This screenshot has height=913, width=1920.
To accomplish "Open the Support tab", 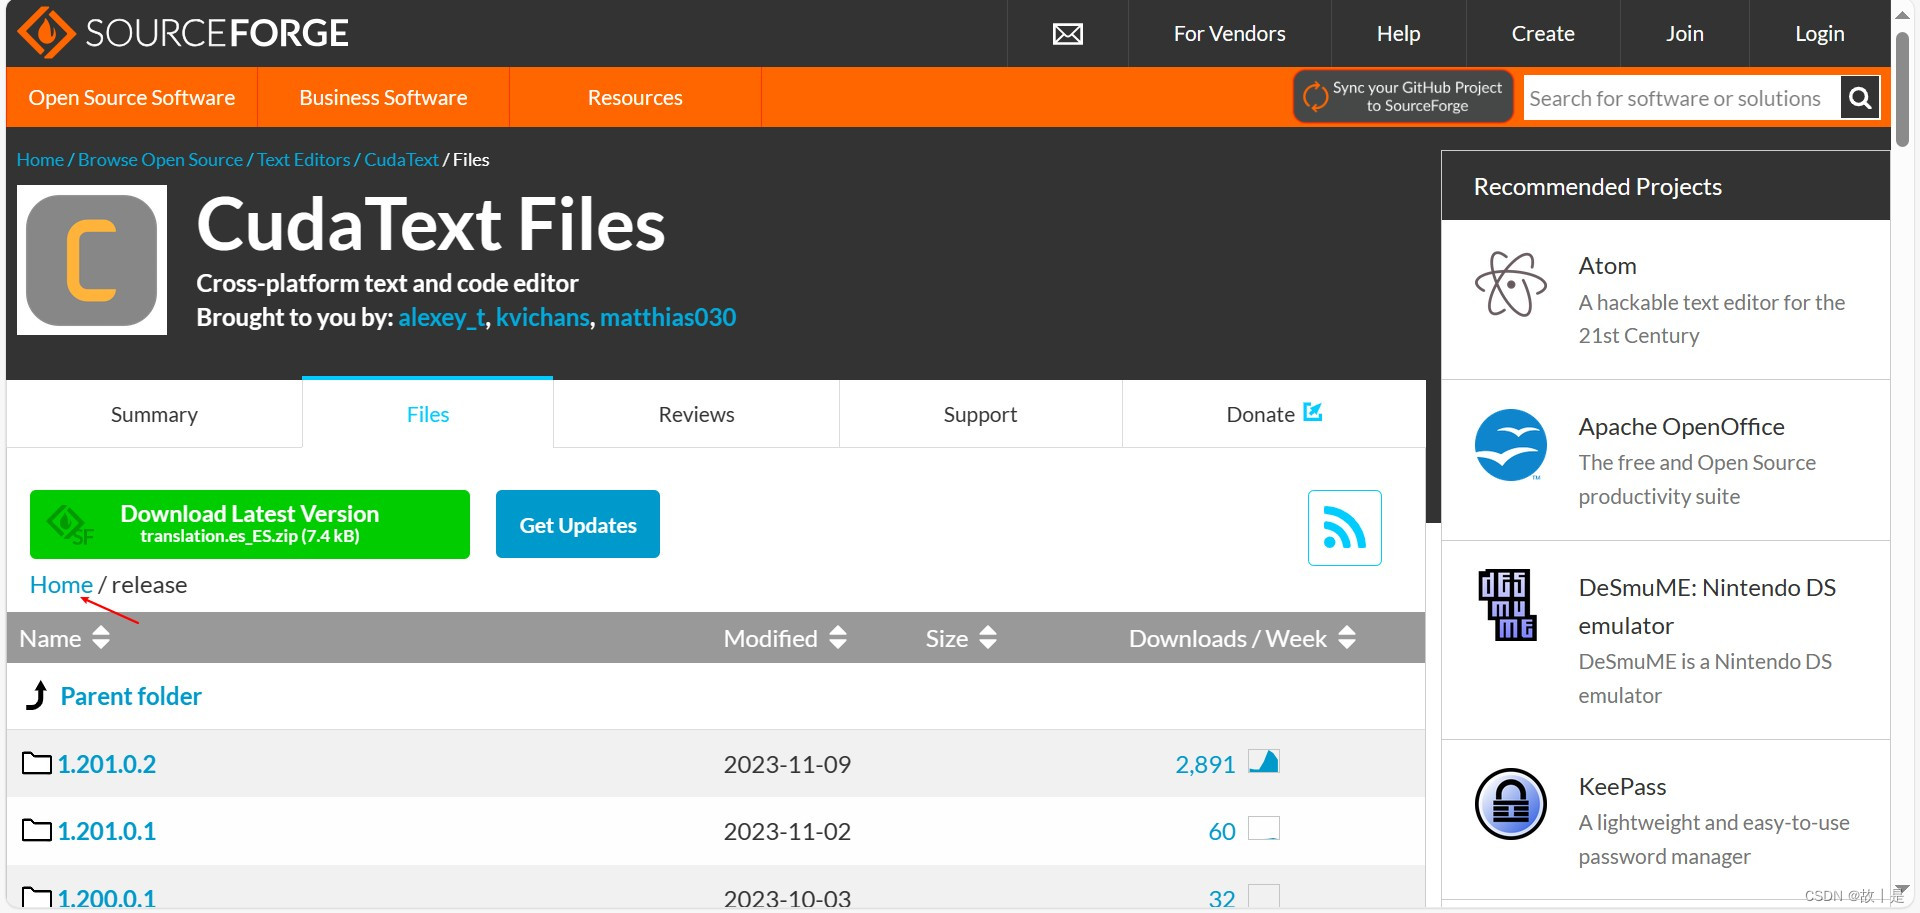I will 980,414.
